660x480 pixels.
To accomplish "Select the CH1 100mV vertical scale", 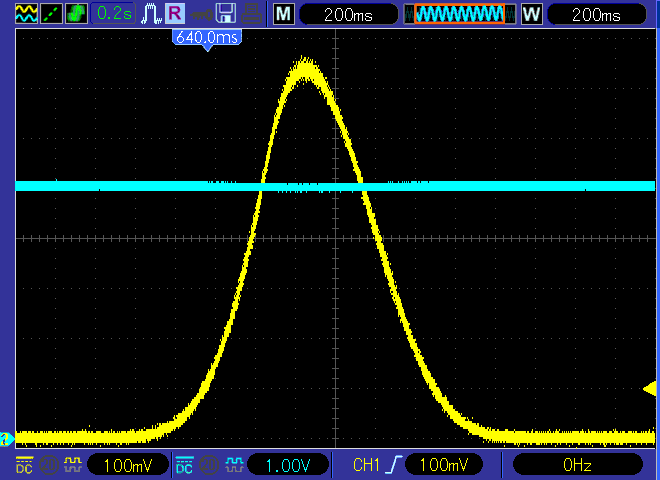I will click(x=128, y=465).
